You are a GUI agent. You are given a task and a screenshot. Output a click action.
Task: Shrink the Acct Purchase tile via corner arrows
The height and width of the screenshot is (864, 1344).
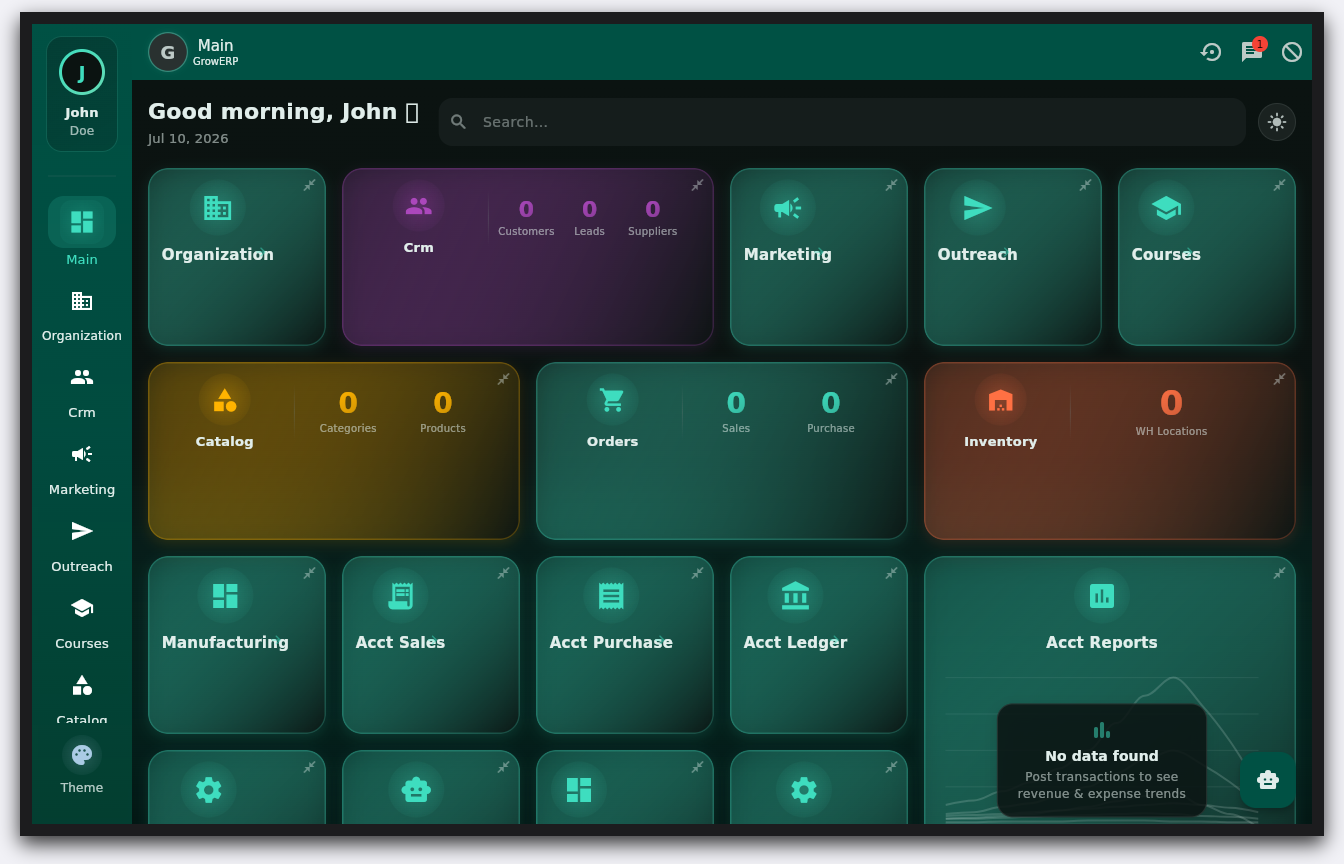(698, 573)
